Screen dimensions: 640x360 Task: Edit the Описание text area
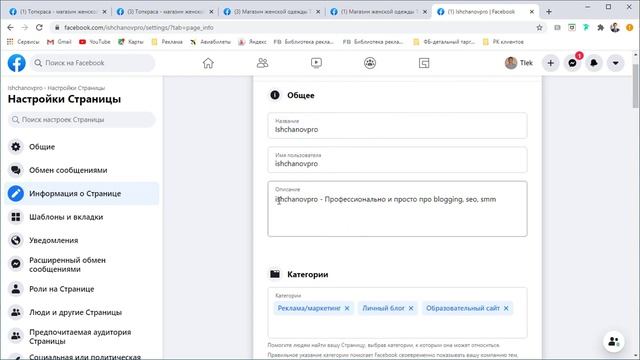pos(397,209)
